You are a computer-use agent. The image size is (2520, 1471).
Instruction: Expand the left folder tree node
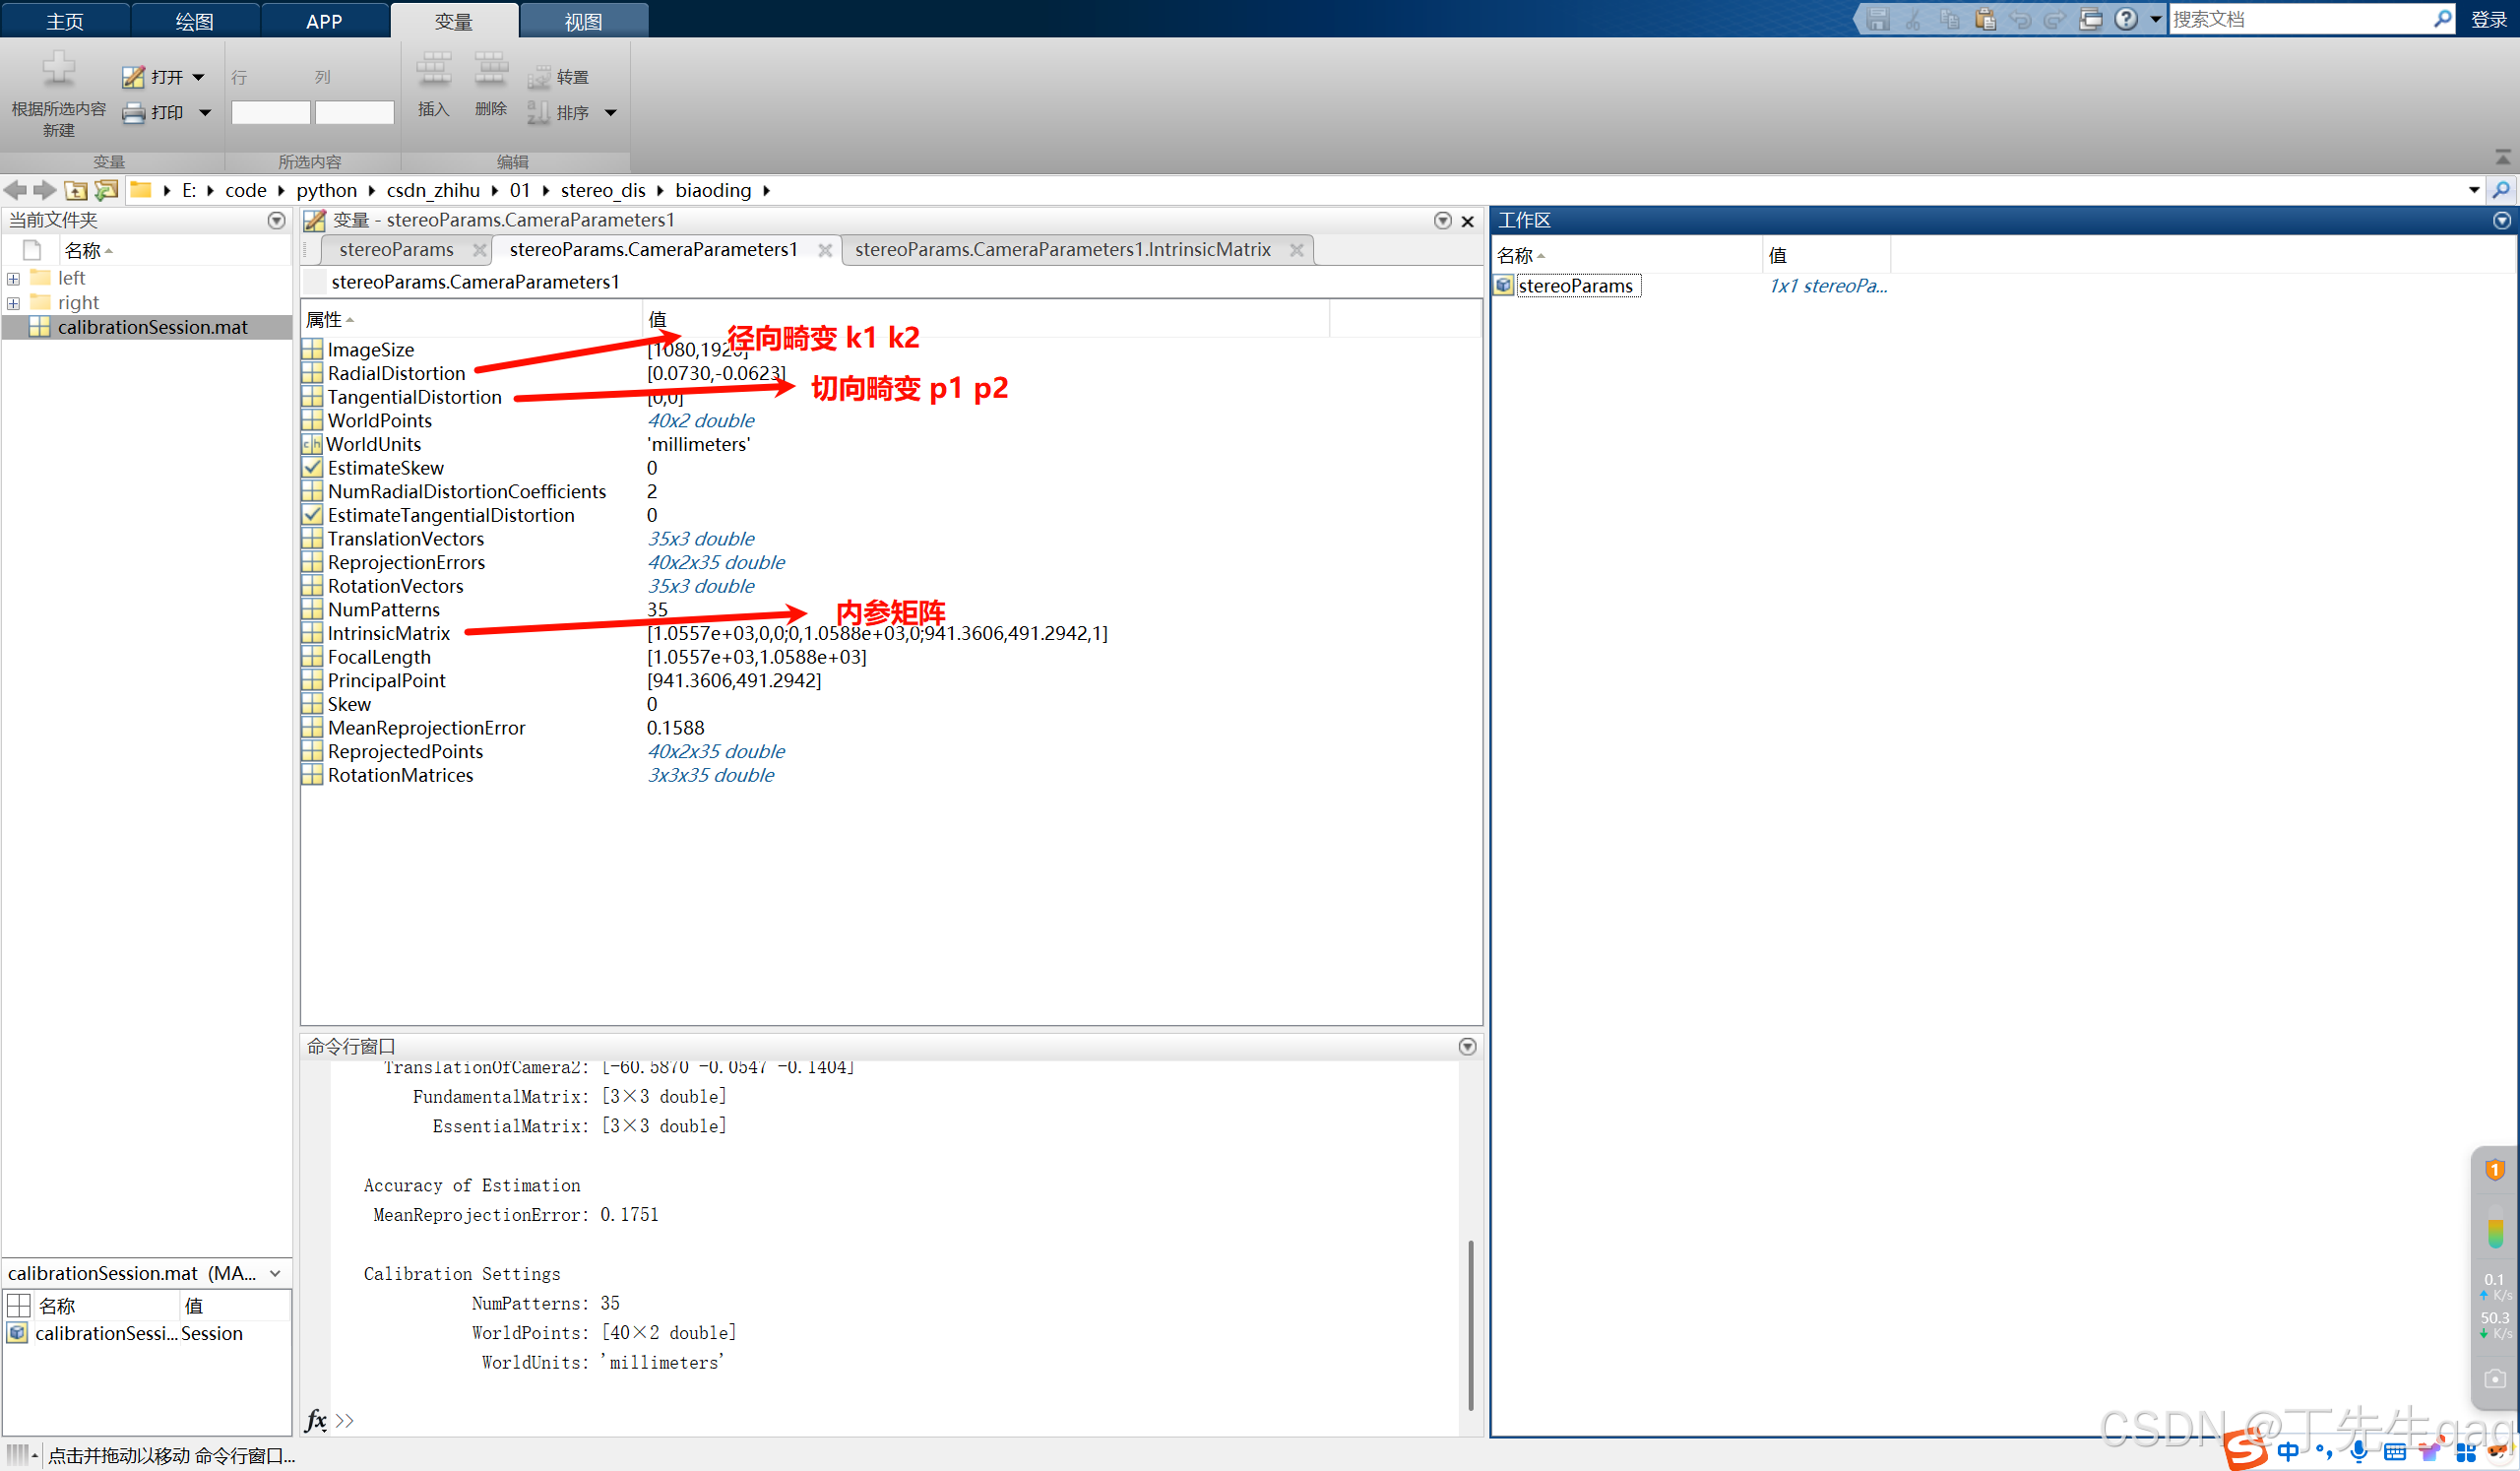point(13,279)
